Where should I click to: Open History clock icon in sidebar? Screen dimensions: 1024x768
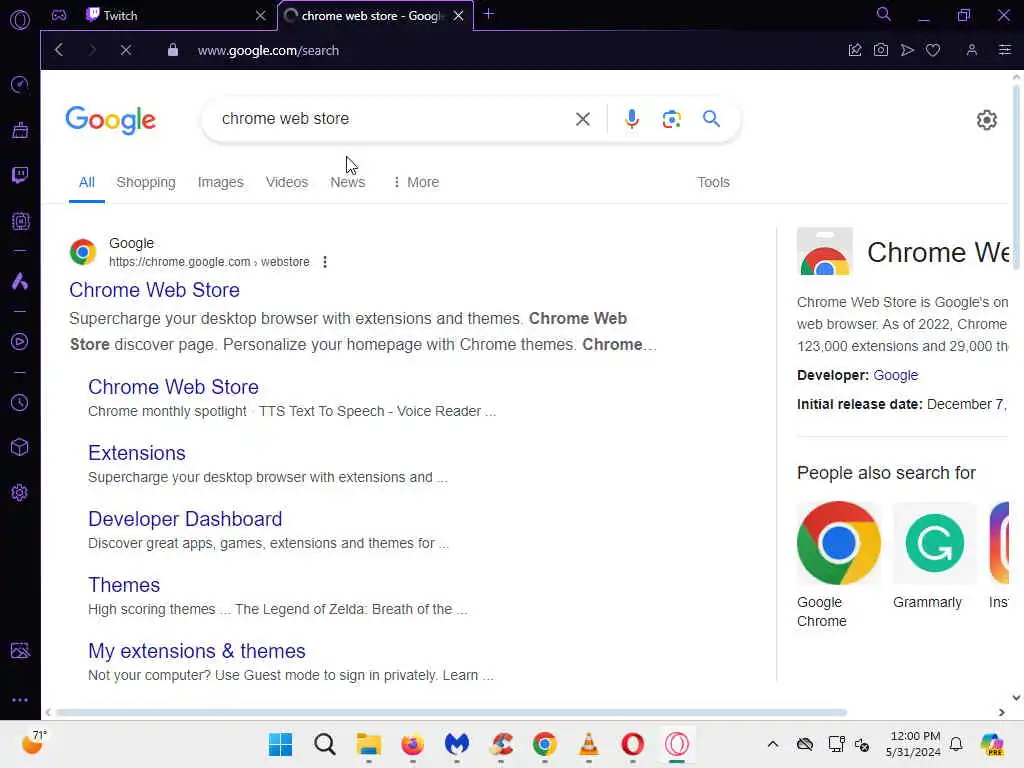coord(20,402)
